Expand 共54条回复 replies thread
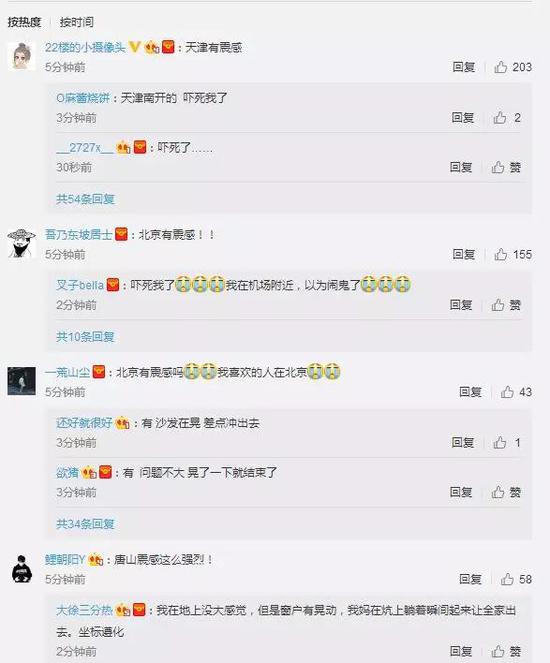 85,199
